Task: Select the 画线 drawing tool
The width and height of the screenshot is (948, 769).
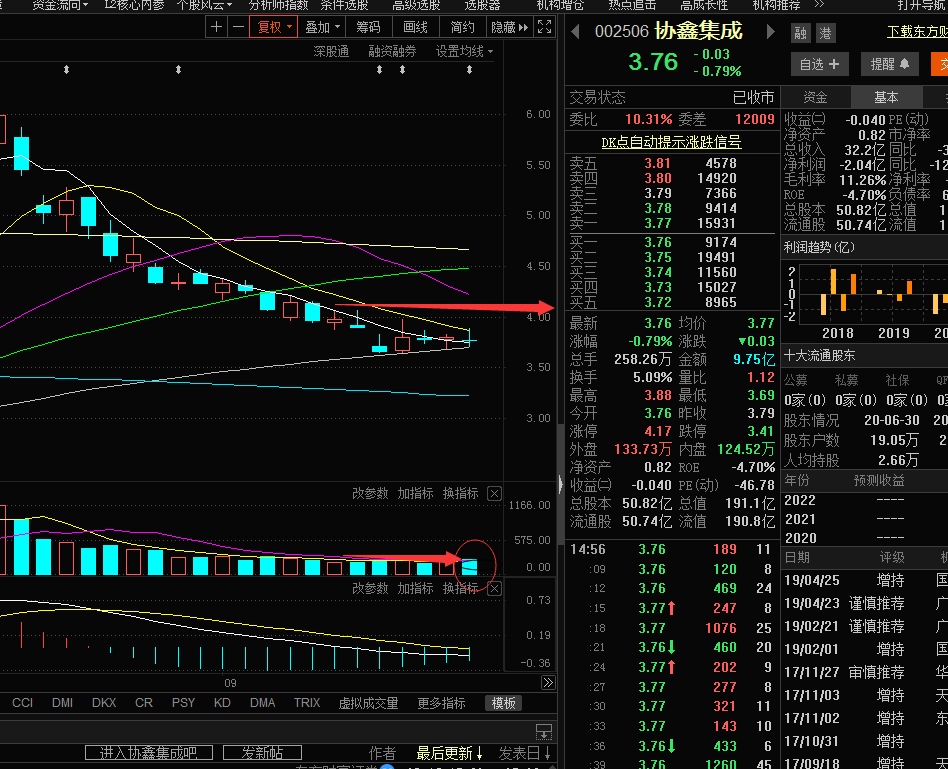Action: pos(415,27)
